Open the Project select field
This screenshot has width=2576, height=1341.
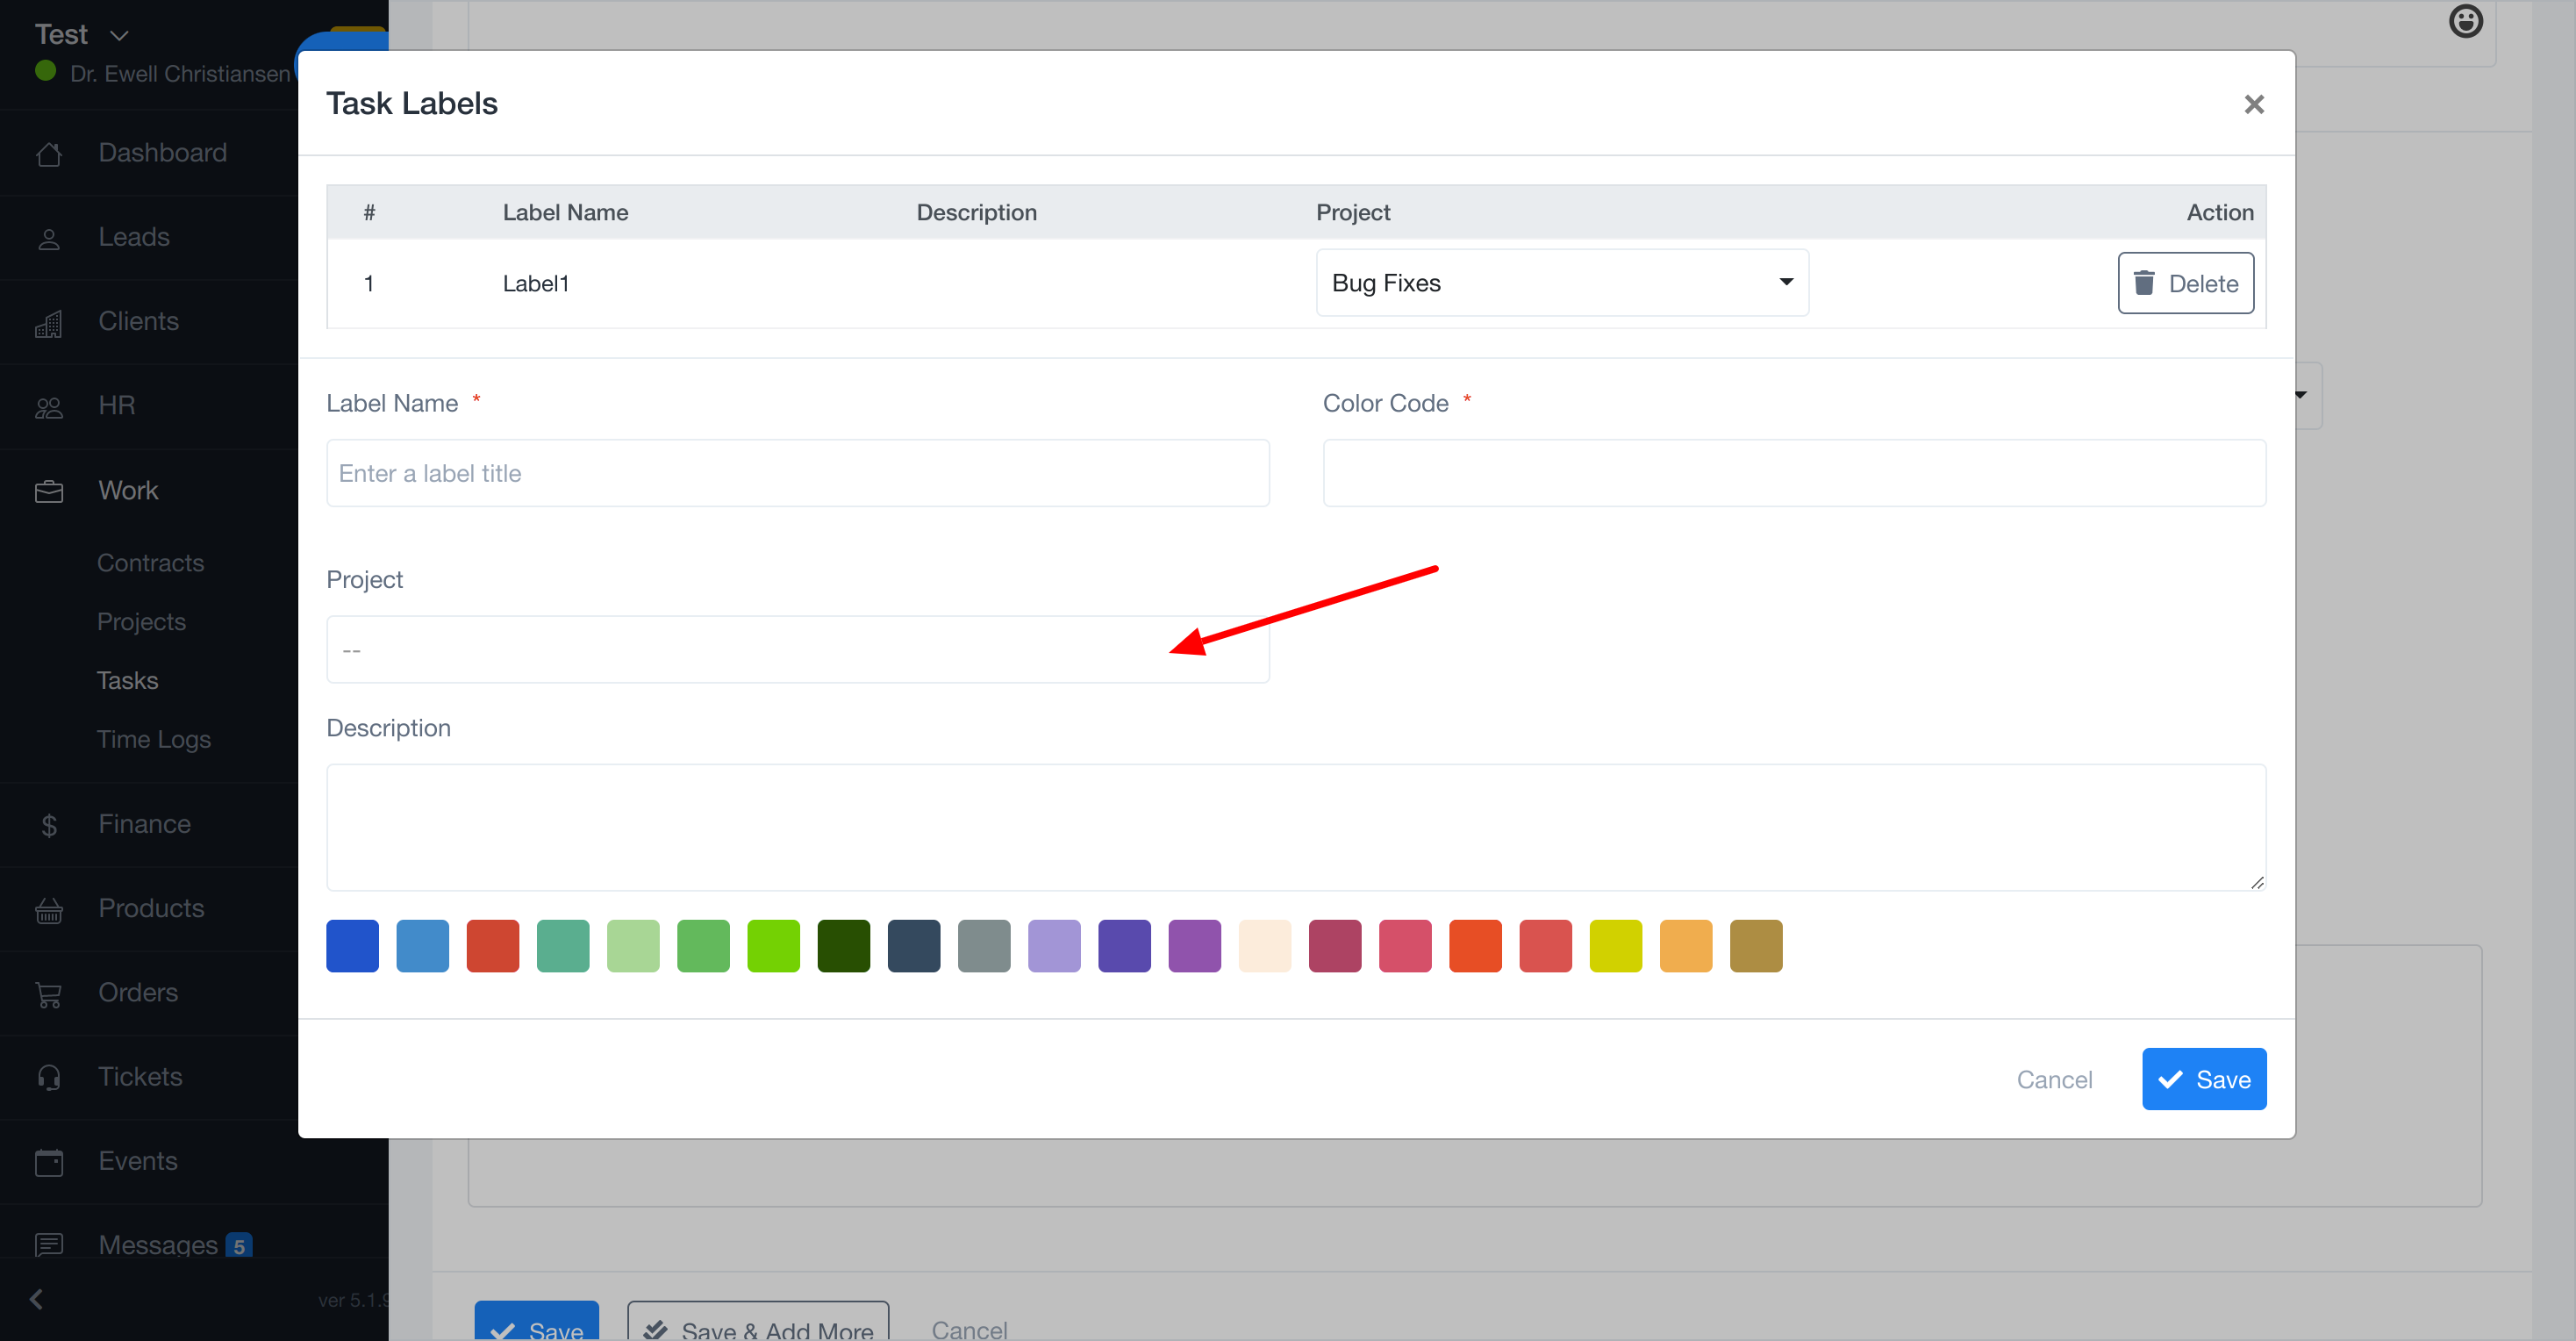click(797, 650)
